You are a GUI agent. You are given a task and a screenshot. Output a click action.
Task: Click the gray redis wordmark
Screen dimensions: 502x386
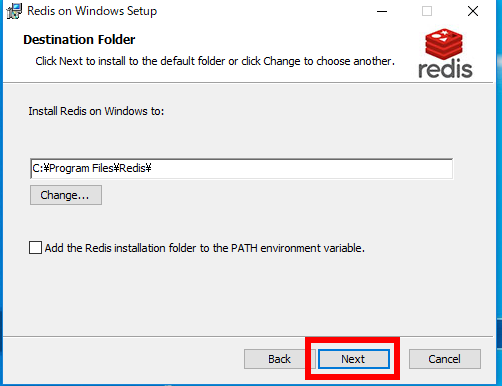[445, 69]
